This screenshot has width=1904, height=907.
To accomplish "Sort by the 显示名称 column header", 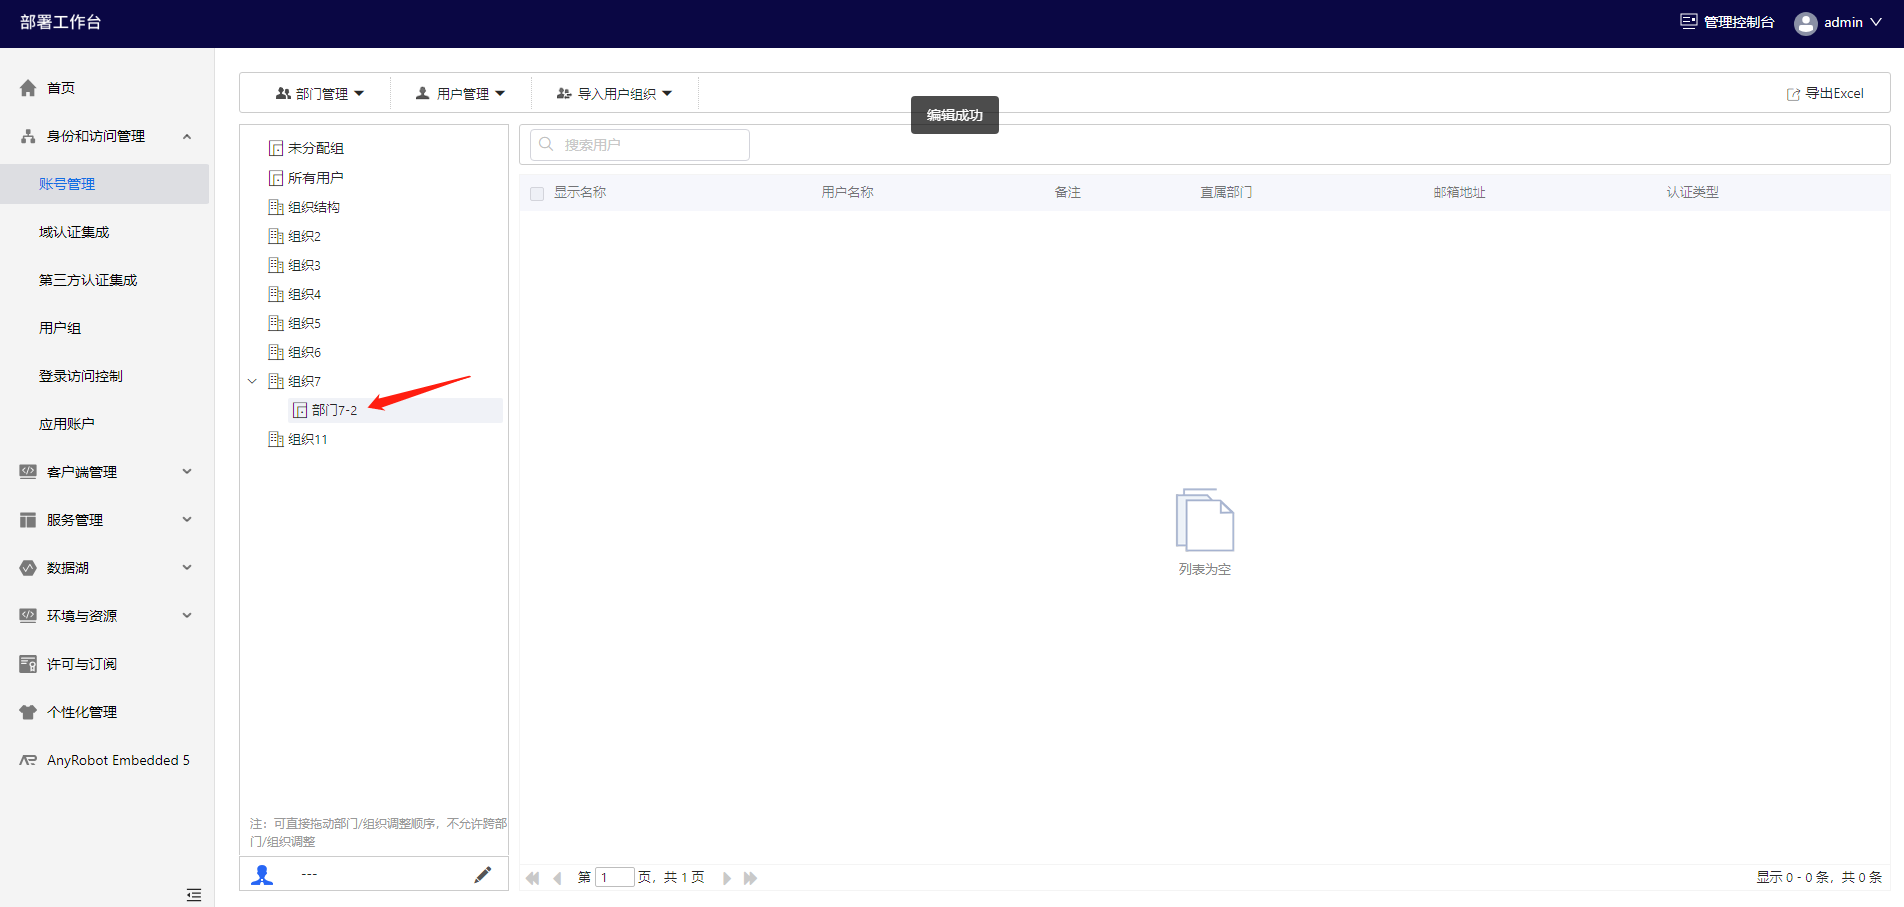I will pos(580,192).
